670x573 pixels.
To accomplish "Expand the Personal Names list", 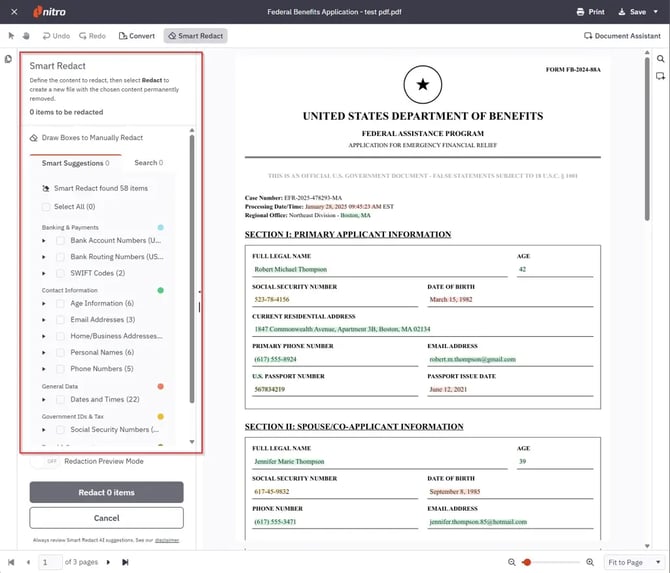I will (44, 352).
